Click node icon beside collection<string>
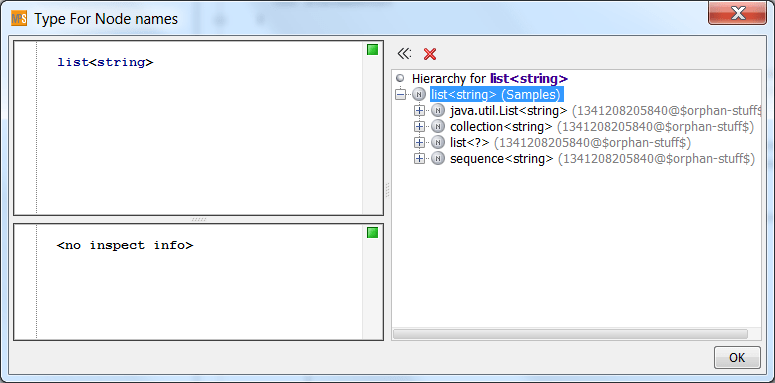The width and height of the screenshot is (775, 383). coord(438,127)
